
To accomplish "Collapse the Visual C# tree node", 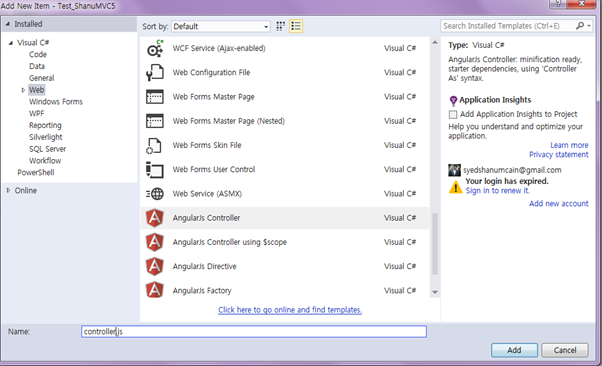I will click(10, 43).
